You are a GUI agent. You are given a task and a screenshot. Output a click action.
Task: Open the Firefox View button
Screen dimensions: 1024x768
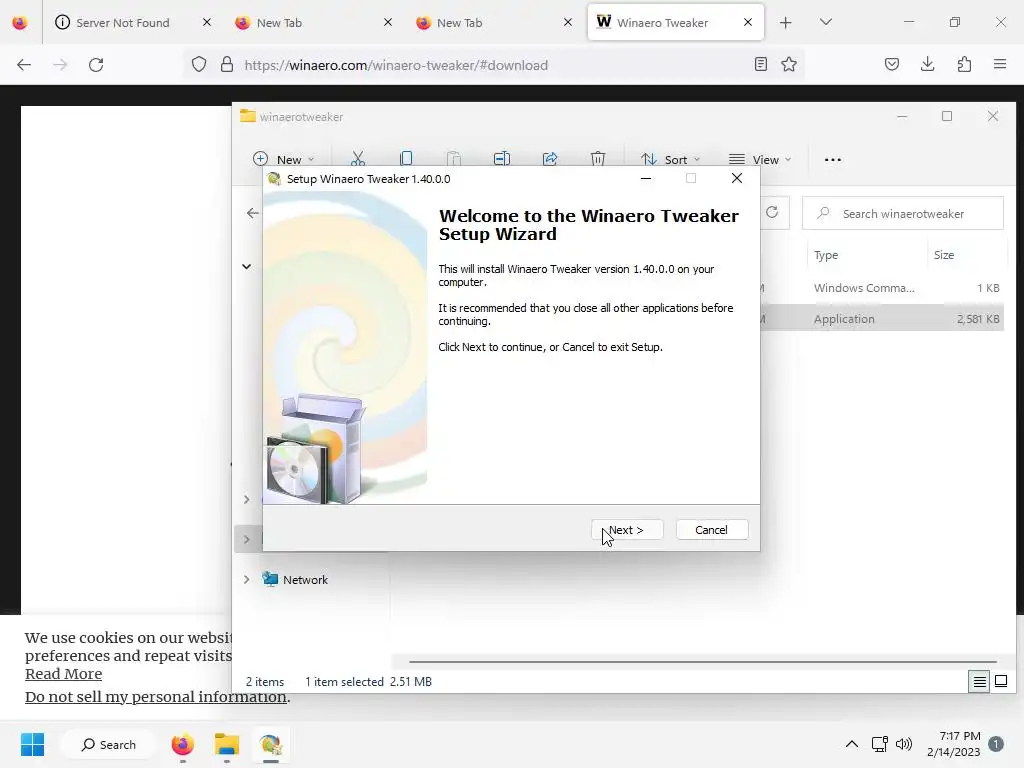click(x=20, y=23)
